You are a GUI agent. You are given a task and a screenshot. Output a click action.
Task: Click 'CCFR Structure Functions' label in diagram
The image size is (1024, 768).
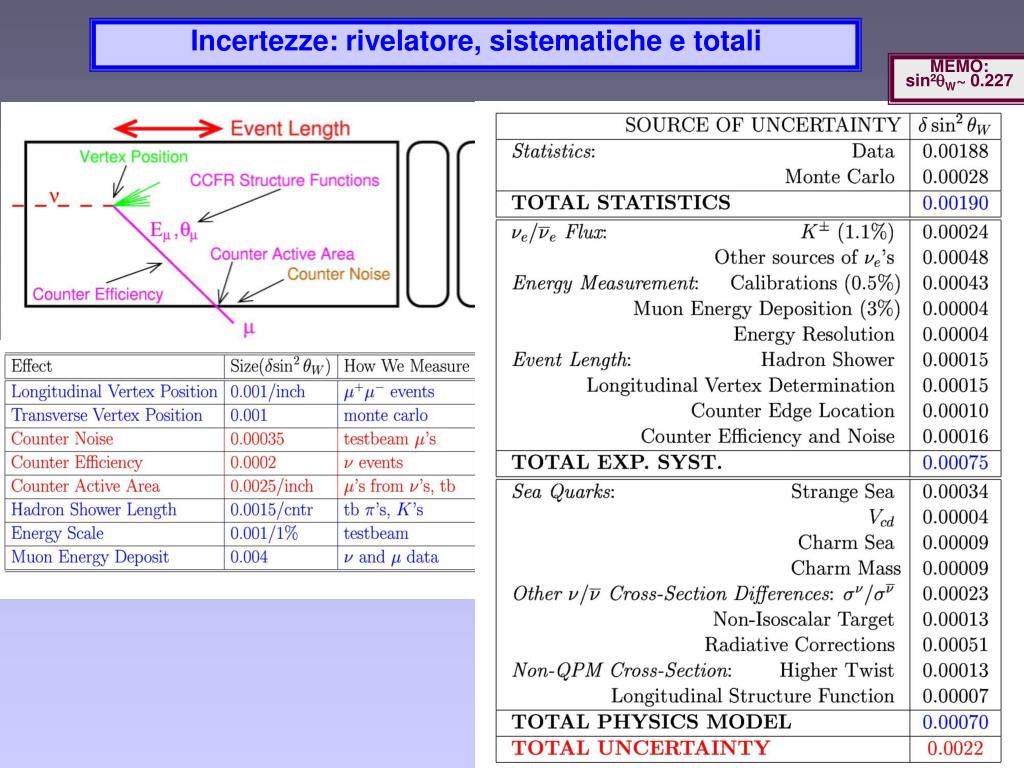pyautogui.click(x=284, y=180)
